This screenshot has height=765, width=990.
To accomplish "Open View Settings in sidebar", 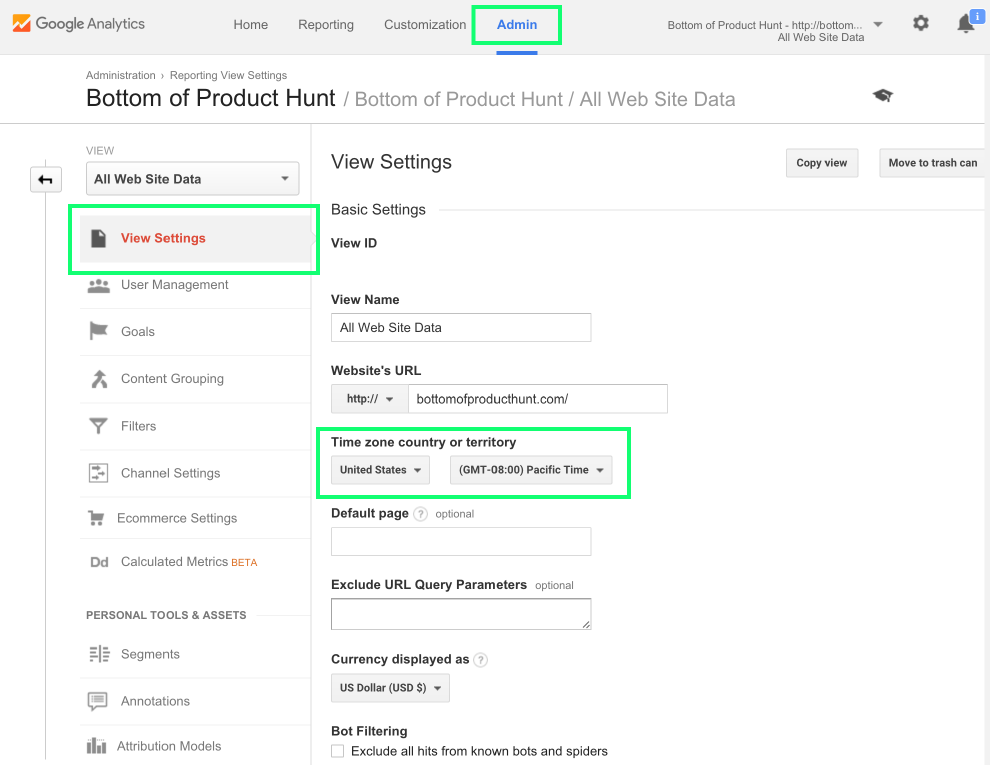I will tap(196, 239).
